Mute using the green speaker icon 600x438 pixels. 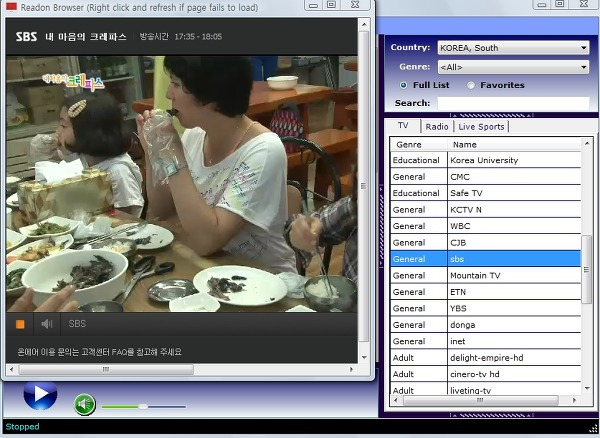(85, 404)
